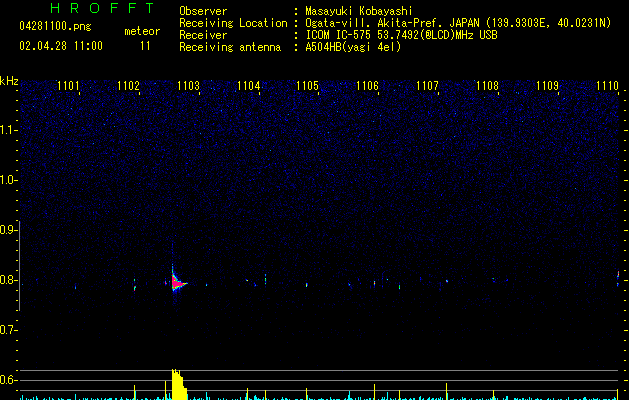The width and height of the screenshot is (629, 400).
Task: Click the HROFFT title text
Action: [101, 8]
